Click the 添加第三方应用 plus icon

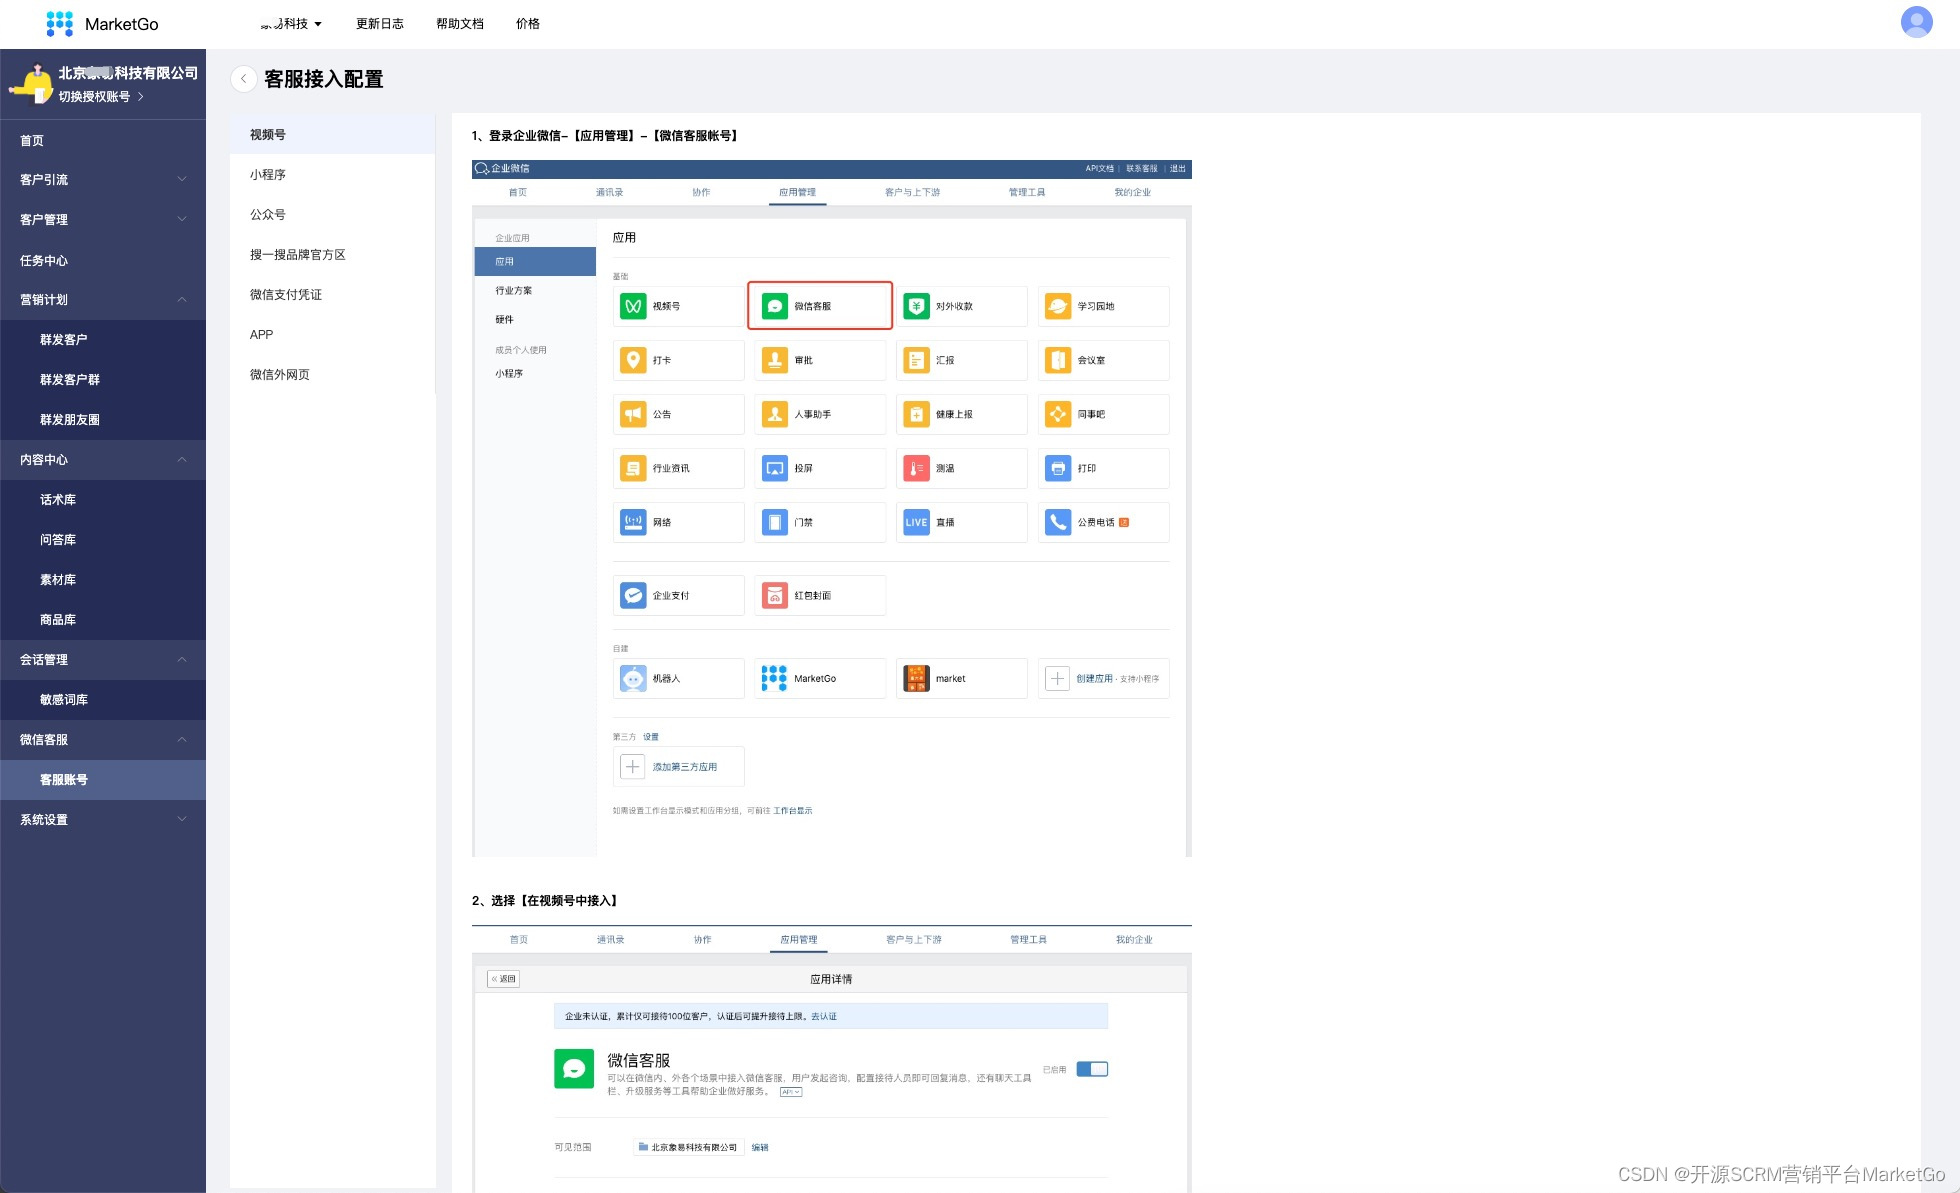(x=632, y=767)
